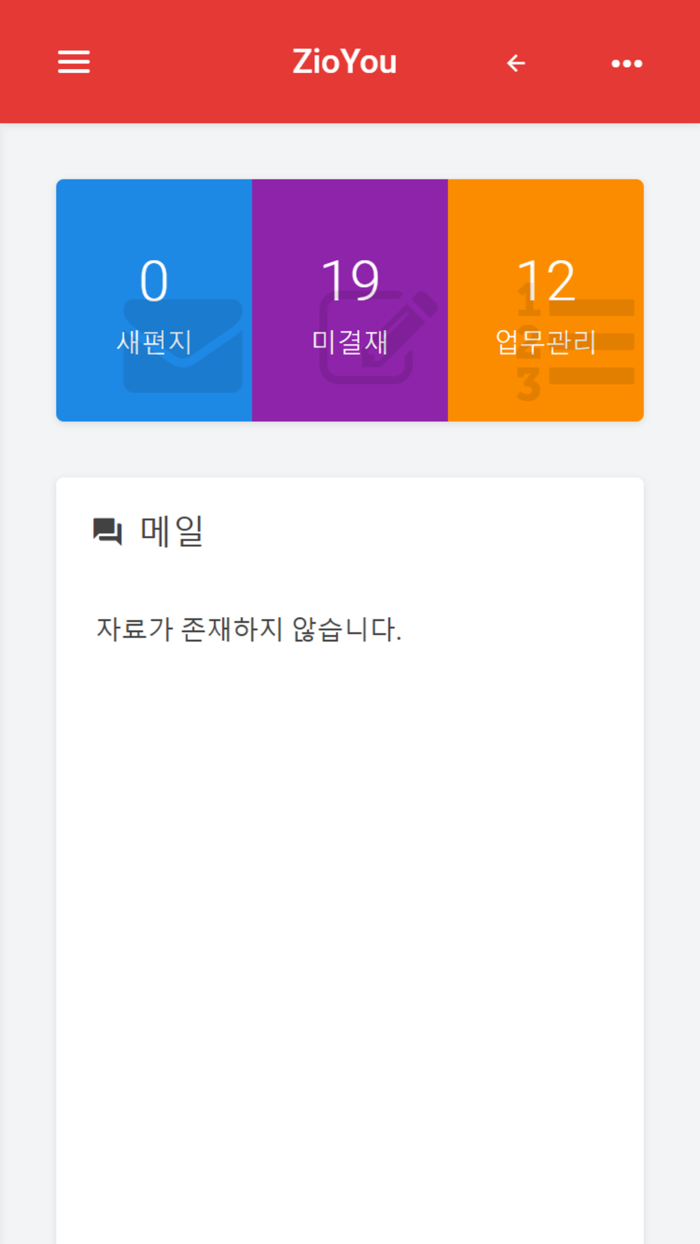The width and height of the screenshot is (700, 1244).
Task: Open the three-dot overflow menu
Action: [x=626, y=62]
